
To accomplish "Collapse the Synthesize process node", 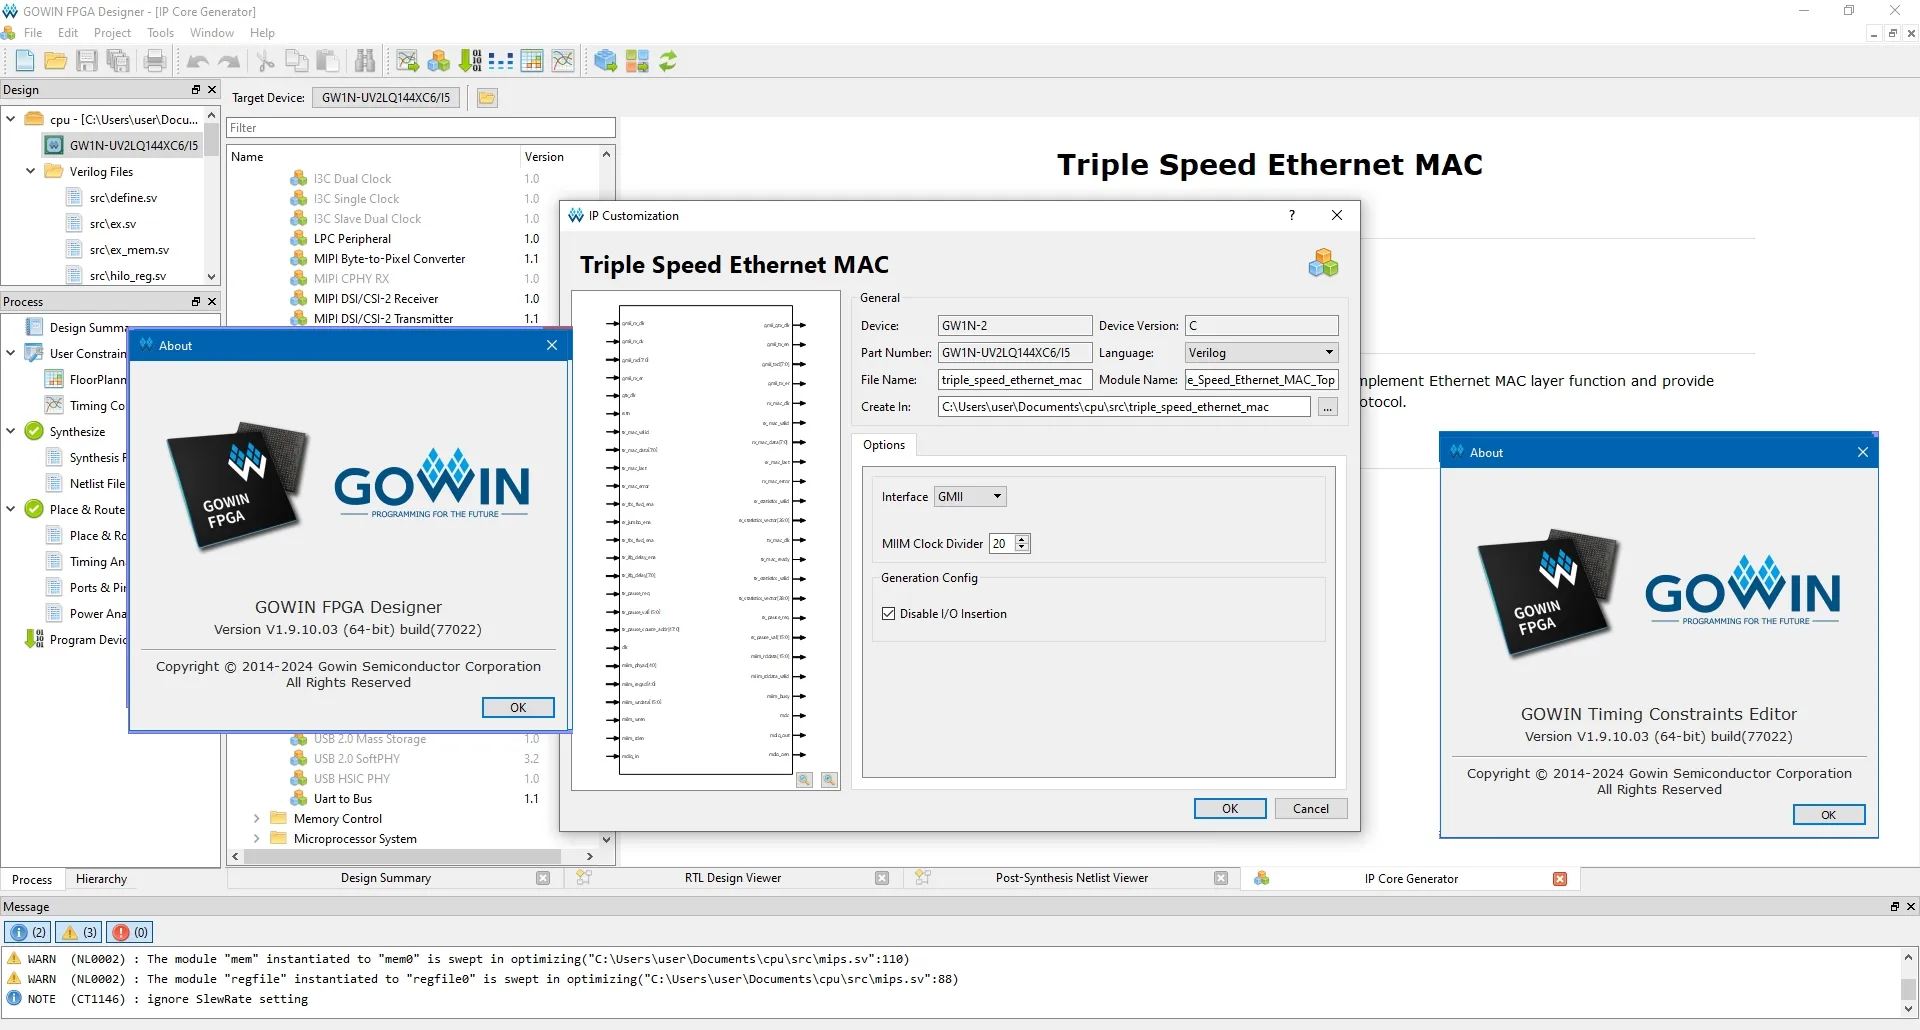I will click(x=11, y=431).
